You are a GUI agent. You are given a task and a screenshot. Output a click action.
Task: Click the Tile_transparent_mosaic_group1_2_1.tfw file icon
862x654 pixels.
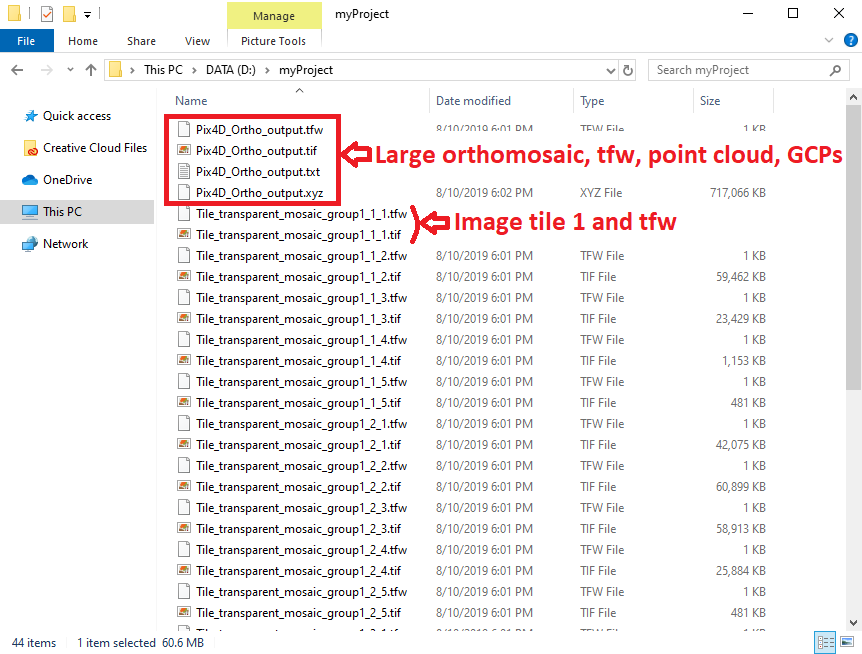click(184, 424)
